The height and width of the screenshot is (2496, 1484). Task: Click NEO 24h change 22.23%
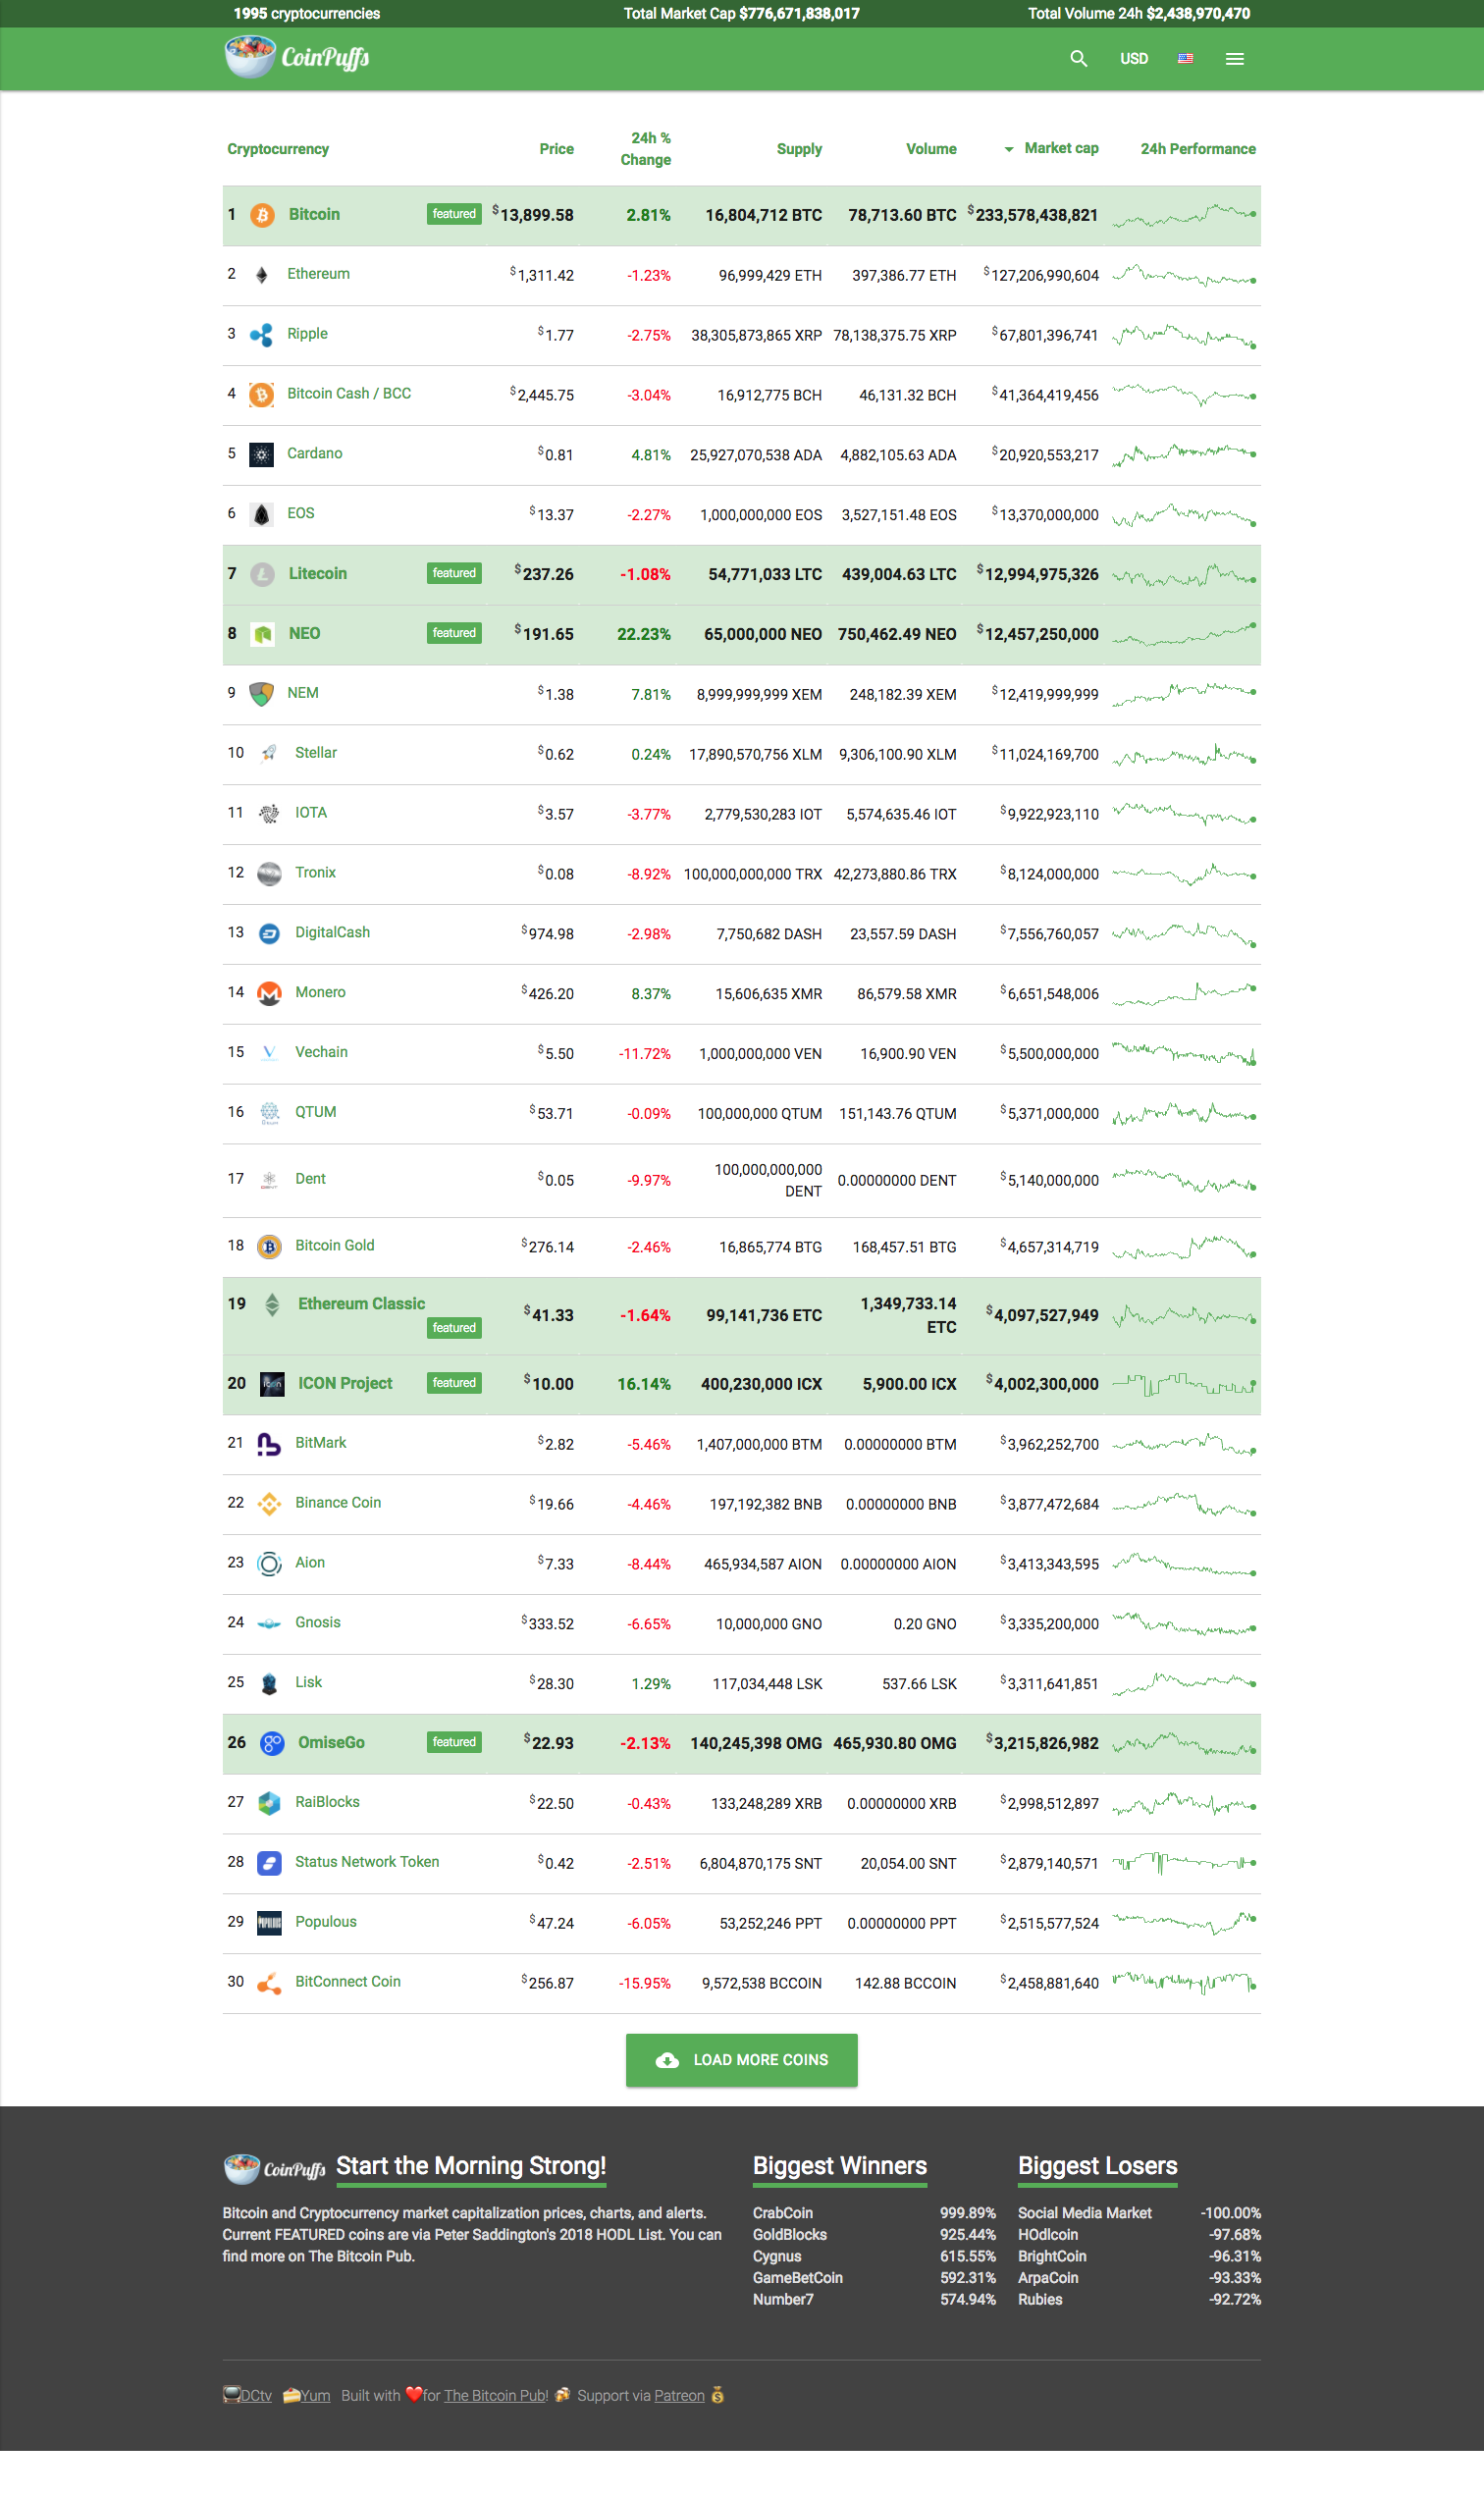pyautogui.click(x=644, y=634)
